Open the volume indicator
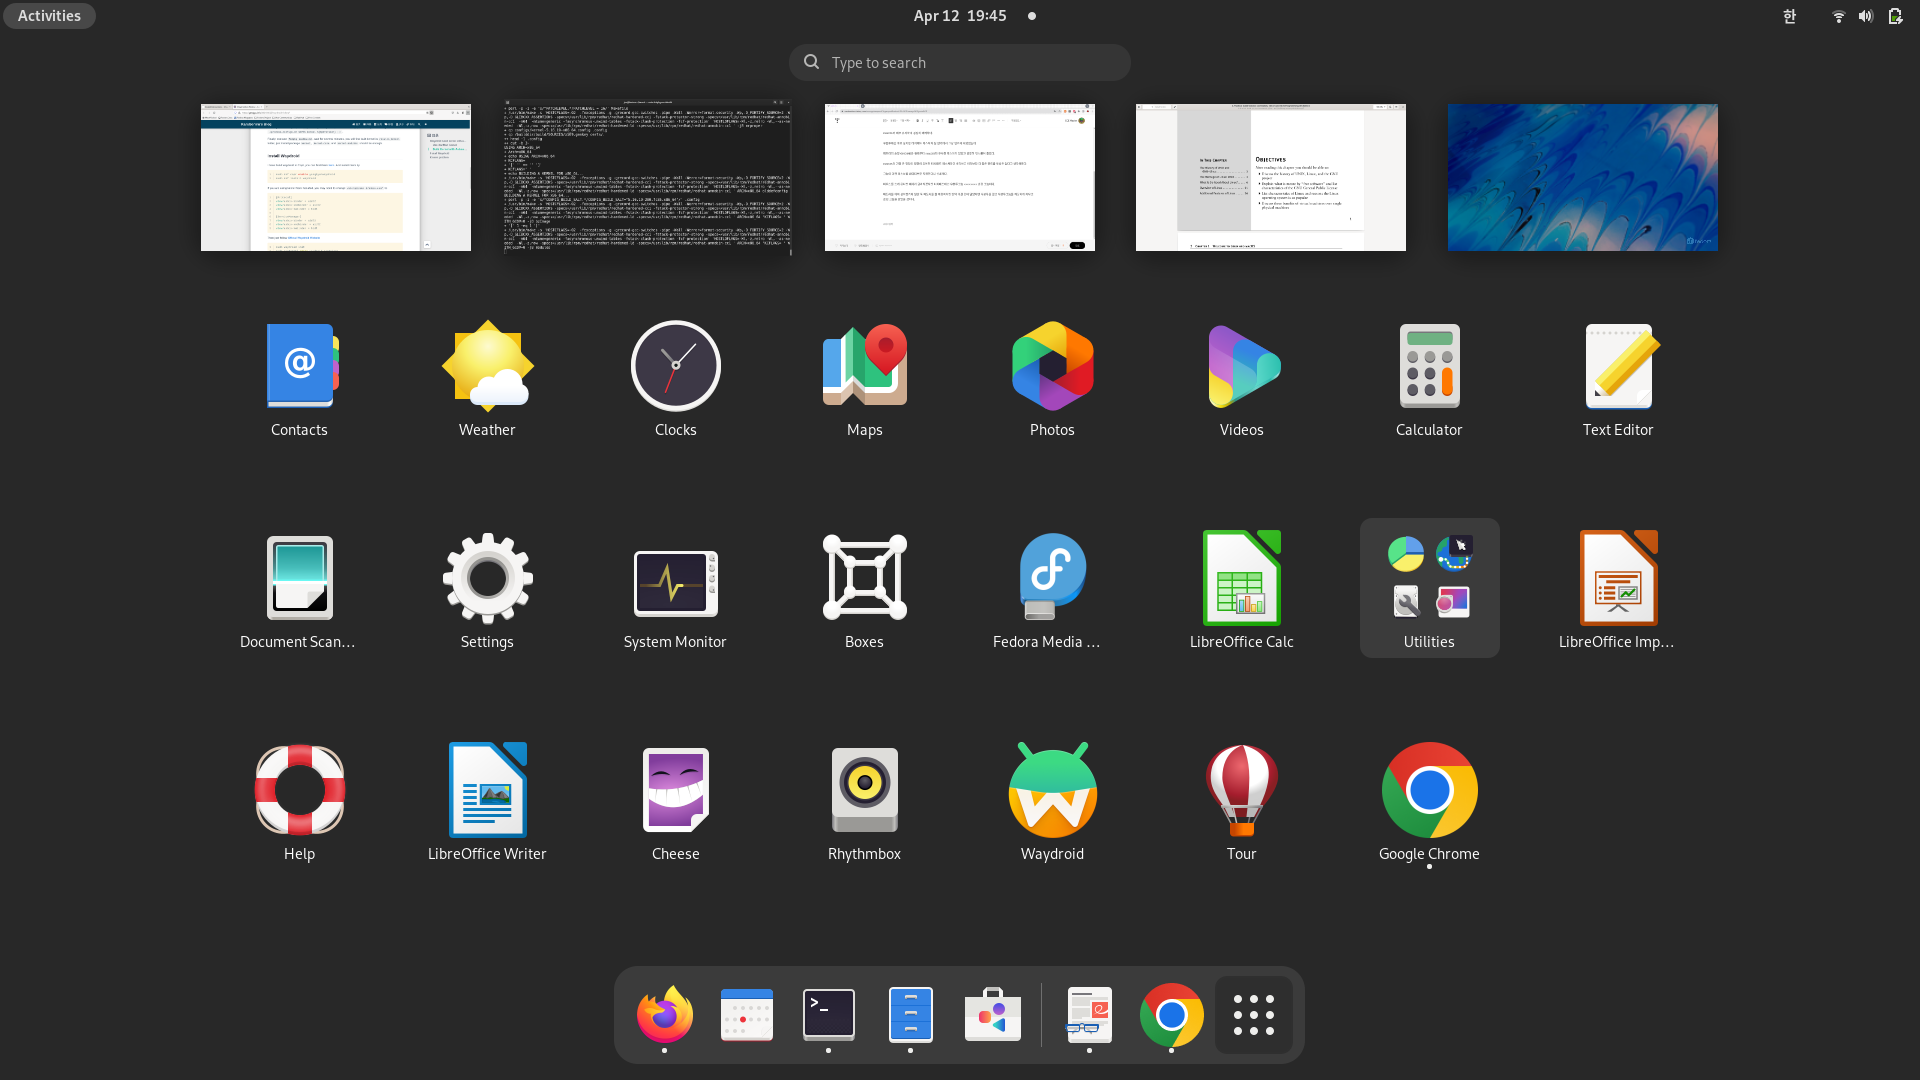Viewport: 1920px width, 1080px height. (1866, 16)
